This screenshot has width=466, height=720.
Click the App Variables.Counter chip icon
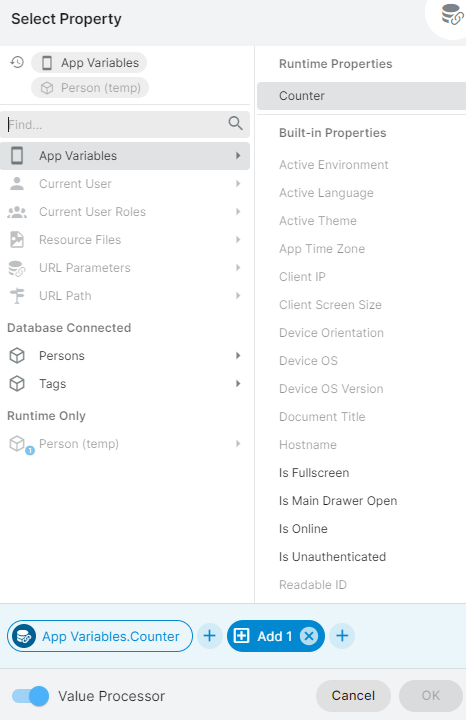[x=24, y=636]
